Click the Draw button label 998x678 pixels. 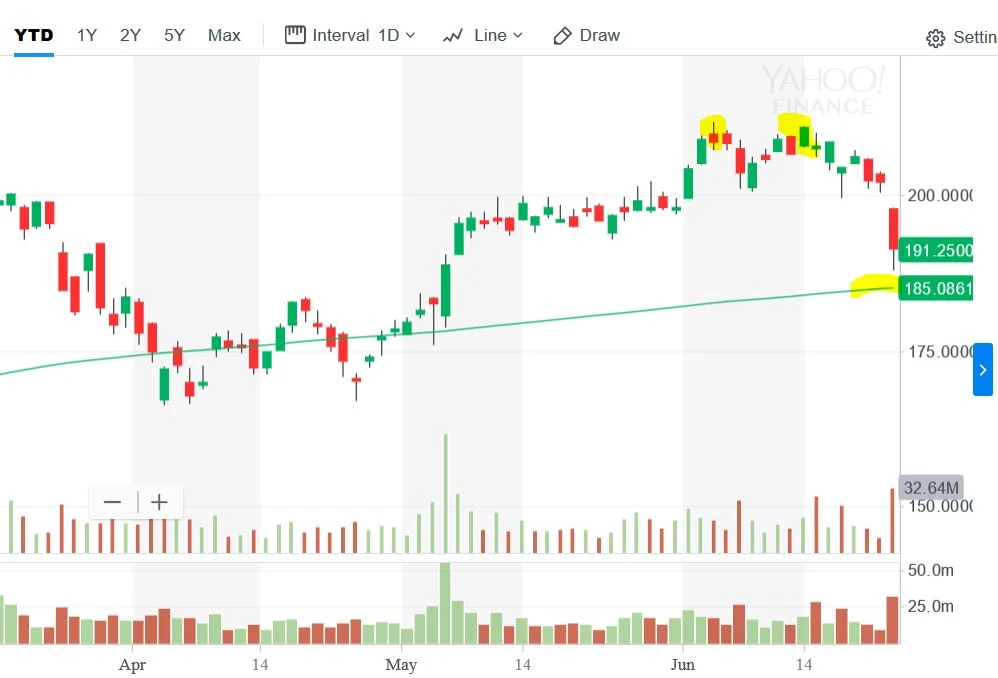point(600,35)
